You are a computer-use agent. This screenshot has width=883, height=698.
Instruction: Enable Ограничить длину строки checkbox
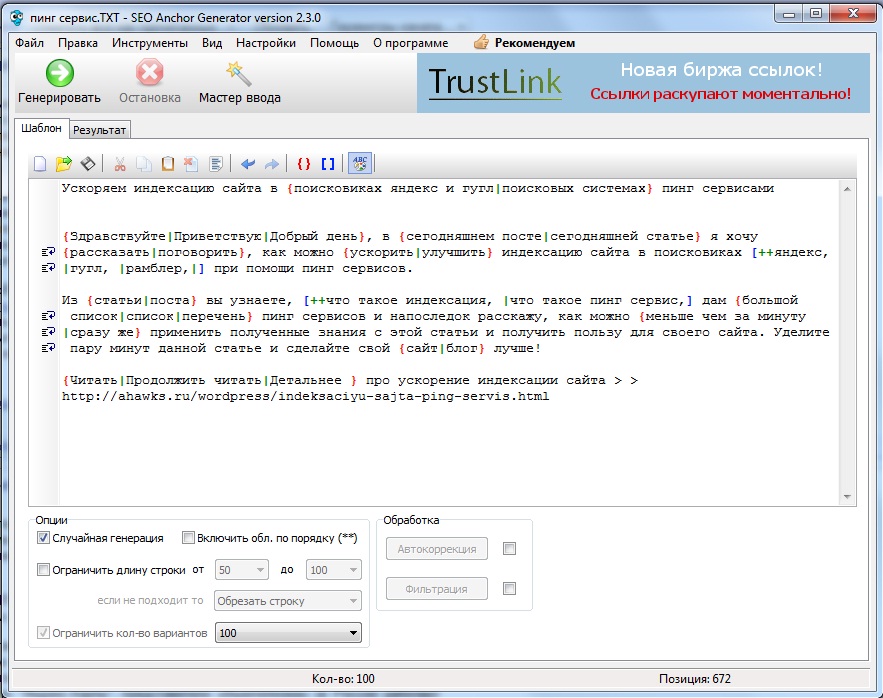click(44, 570)
